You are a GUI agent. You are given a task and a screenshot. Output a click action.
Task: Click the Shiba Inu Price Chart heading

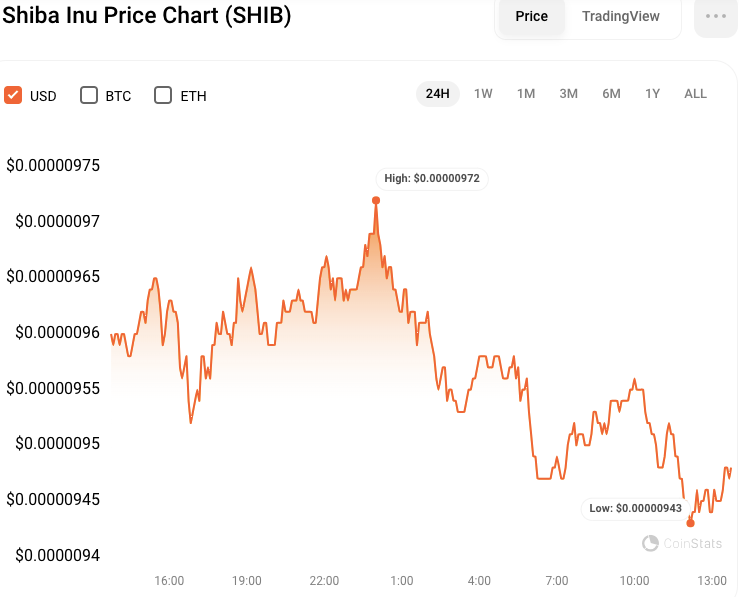coord(146,17)
